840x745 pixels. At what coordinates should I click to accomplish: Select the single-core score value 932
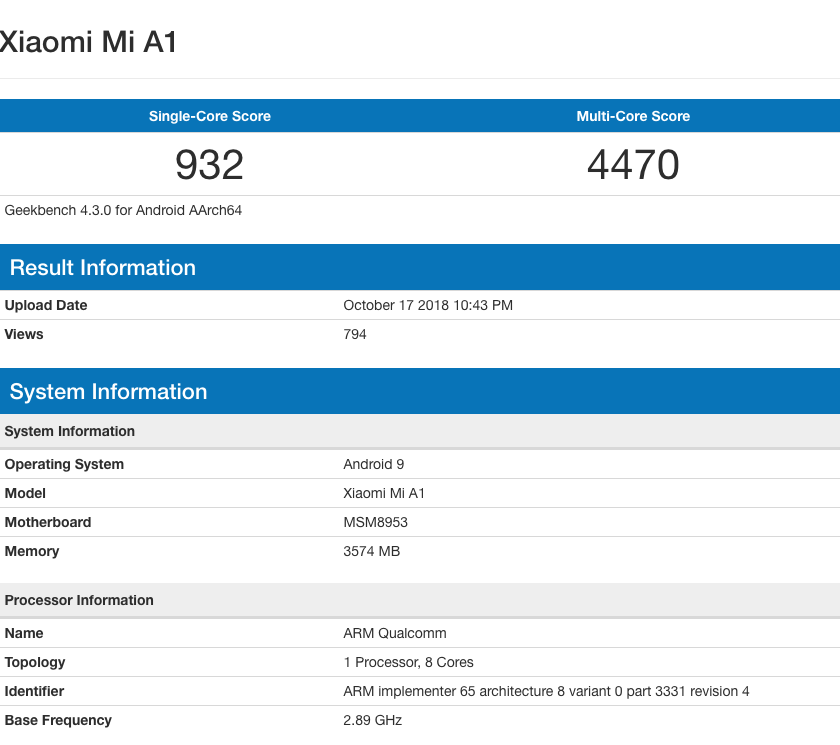(x=210, y=165)
